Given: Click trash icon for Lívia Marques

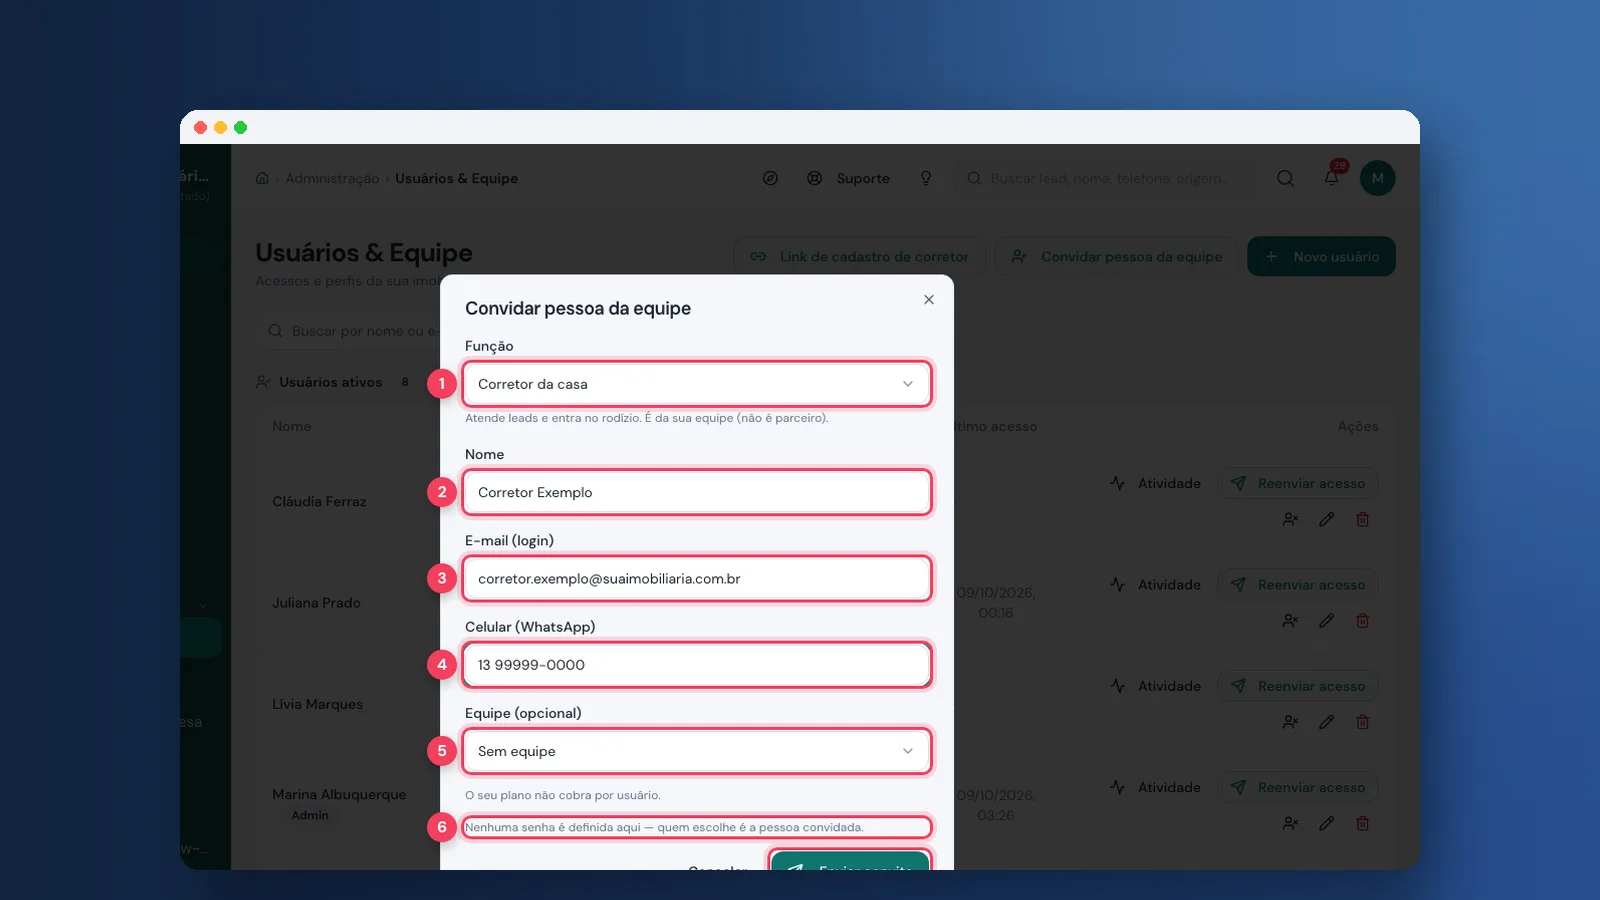Looking at the screenshot, I should tap(1362, 722).
